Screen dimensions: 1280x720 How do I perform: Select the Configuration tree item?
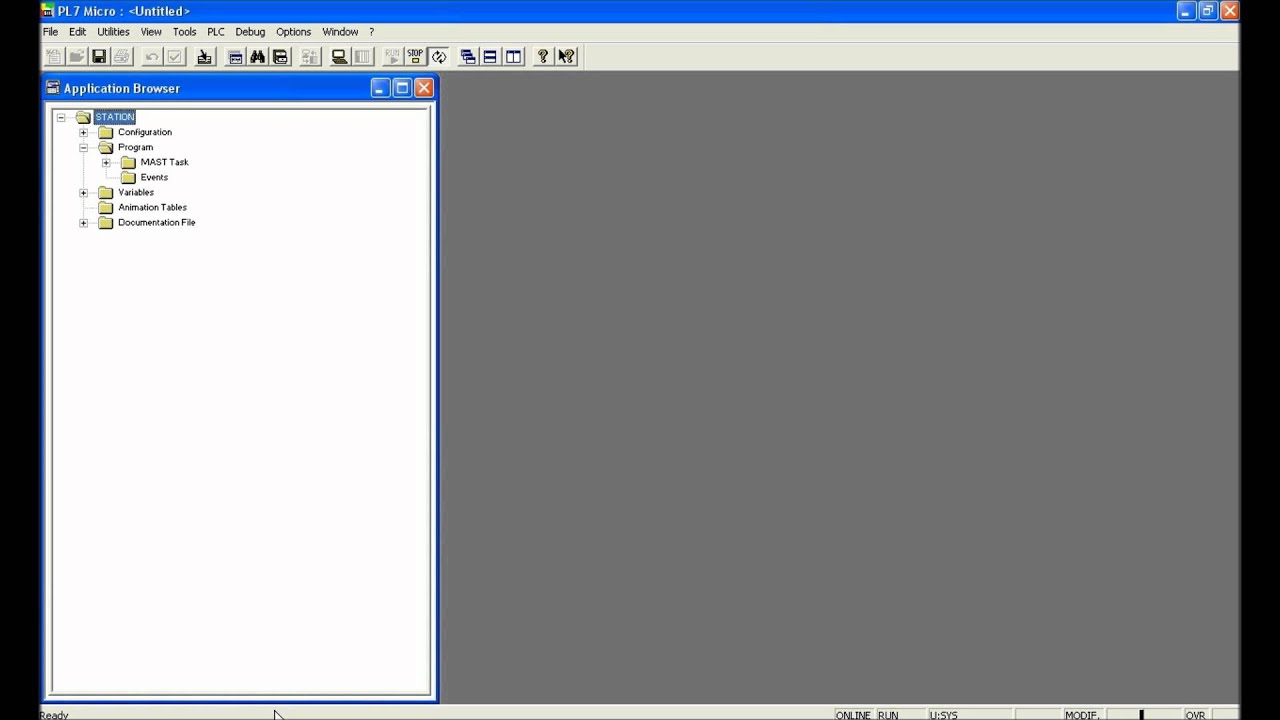[x=145, y=132]
